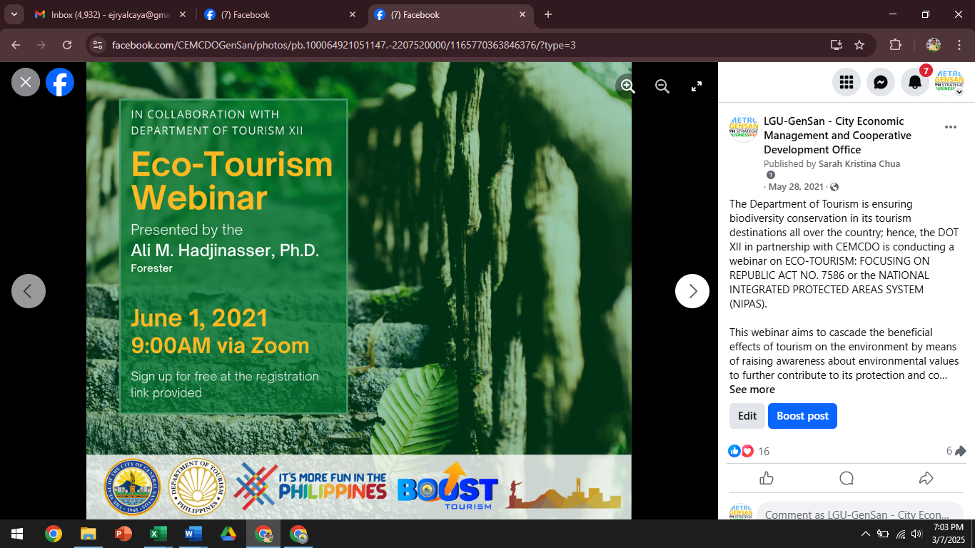Open a new browser tab
The image size is (977, 550).
point(548,14)
